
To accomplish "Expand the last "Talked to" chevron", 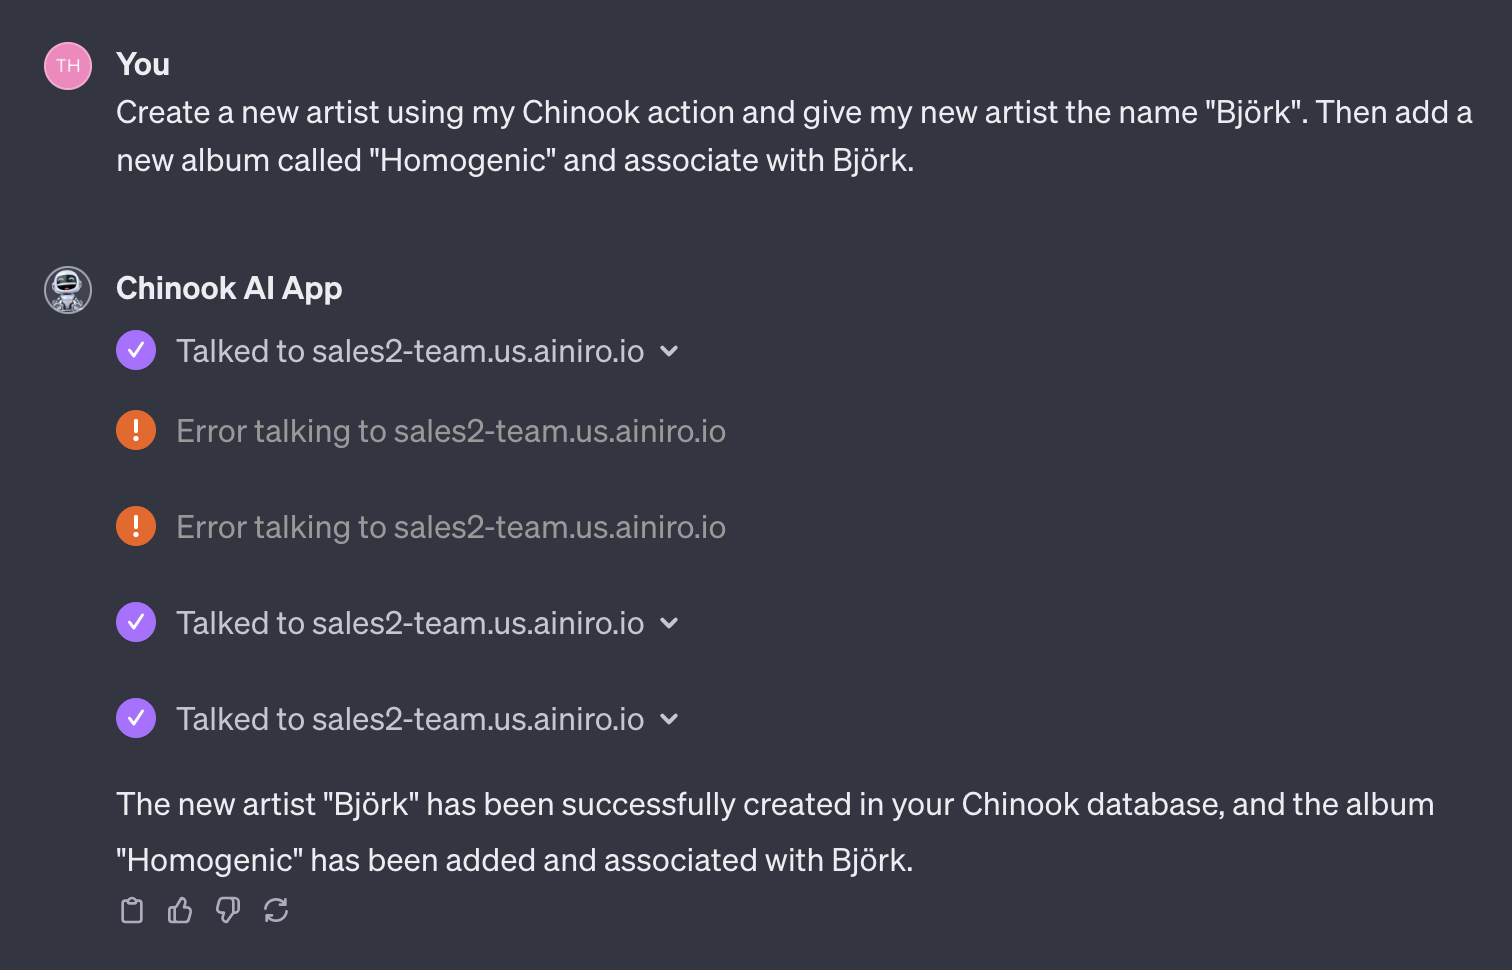I will pyautogui.click(x=670, y=719).
